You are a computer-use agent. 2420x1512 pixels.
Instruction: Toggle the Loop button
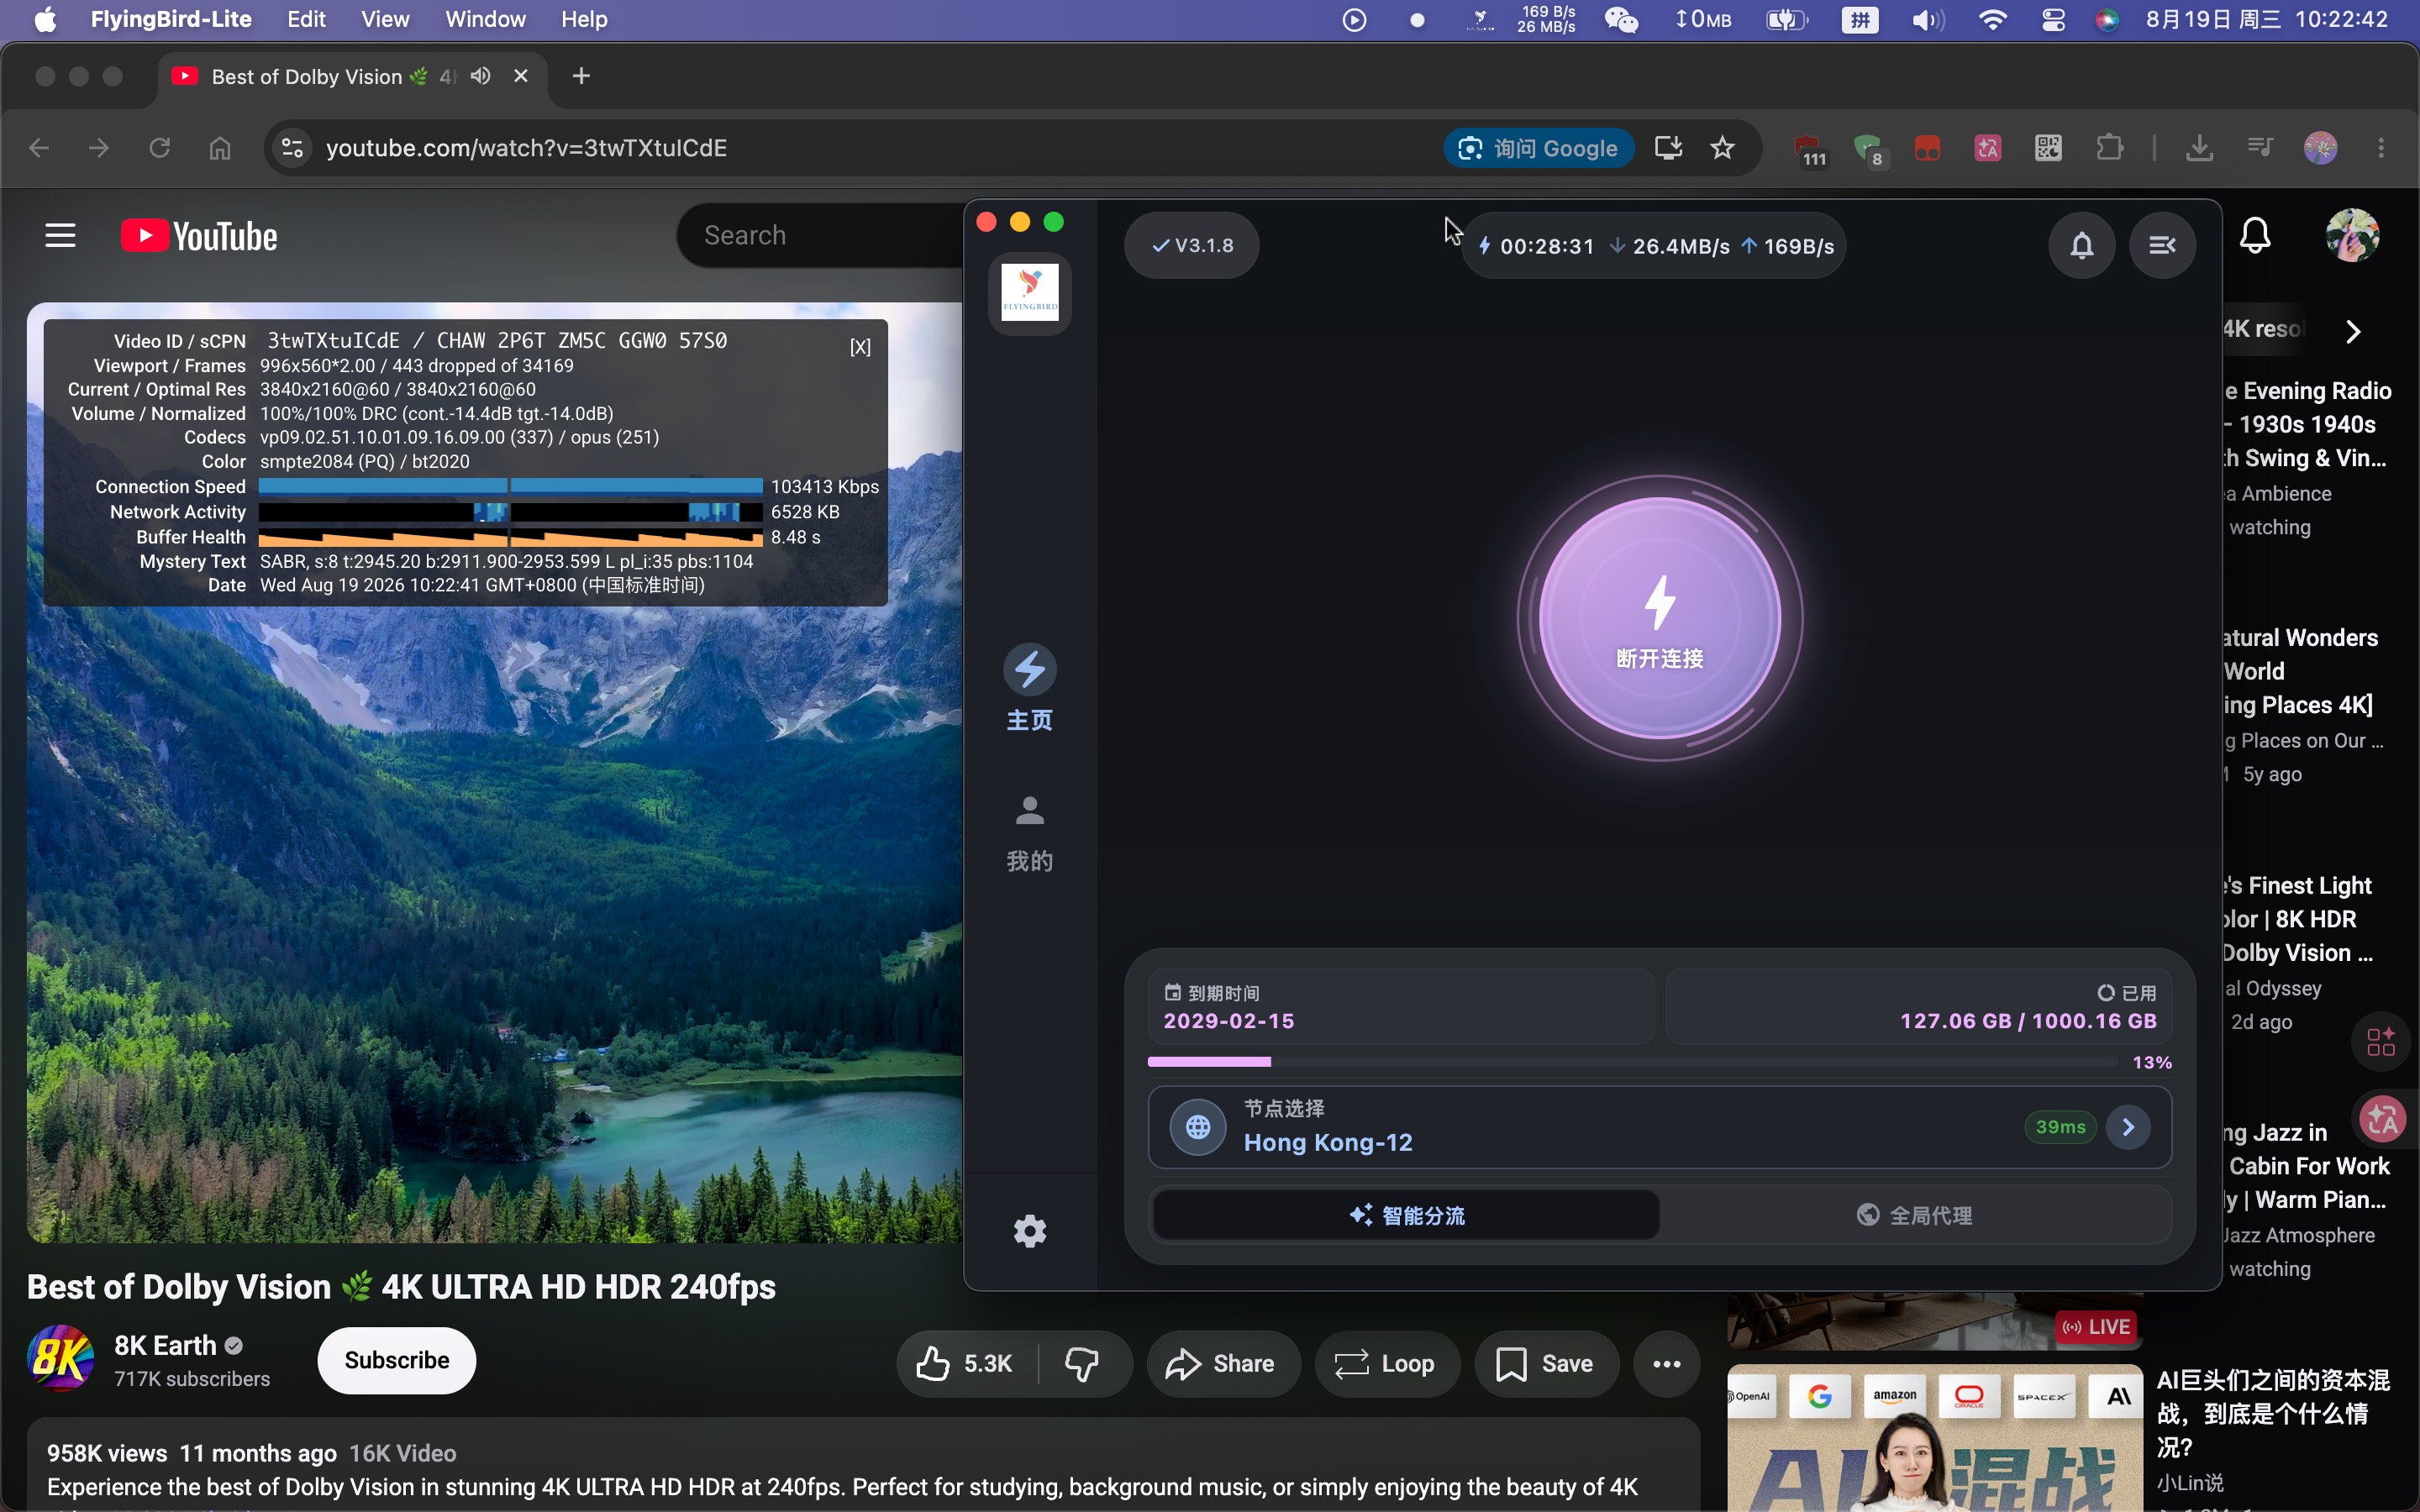[x=1386, y=1363]
